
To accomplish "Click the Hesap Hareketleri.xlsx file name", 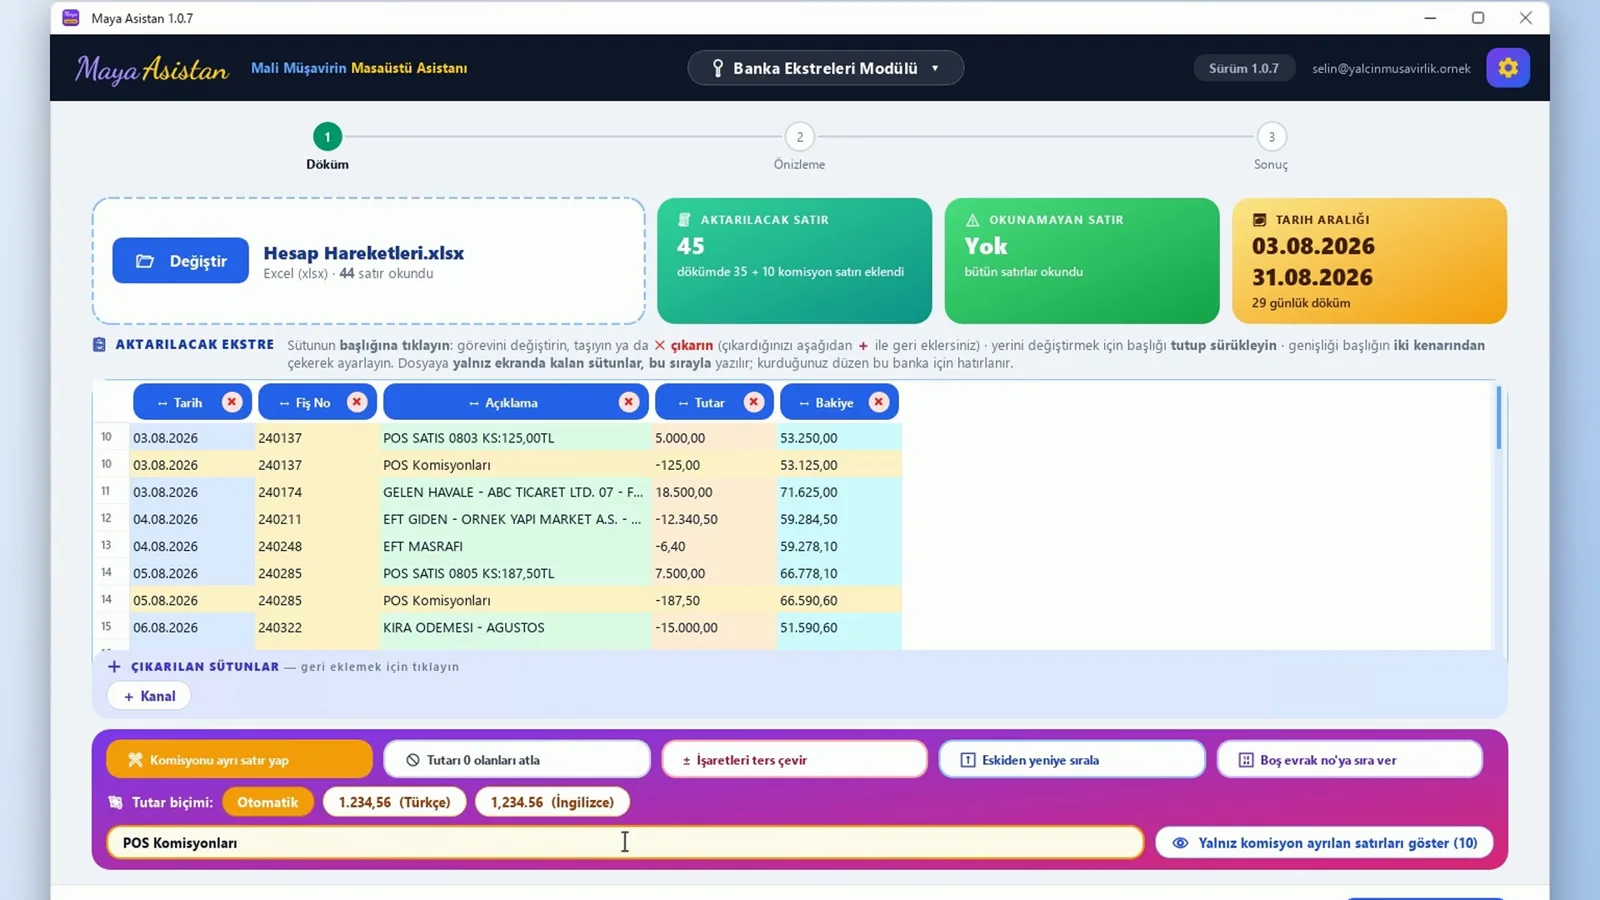I will (x=363, y=253).
